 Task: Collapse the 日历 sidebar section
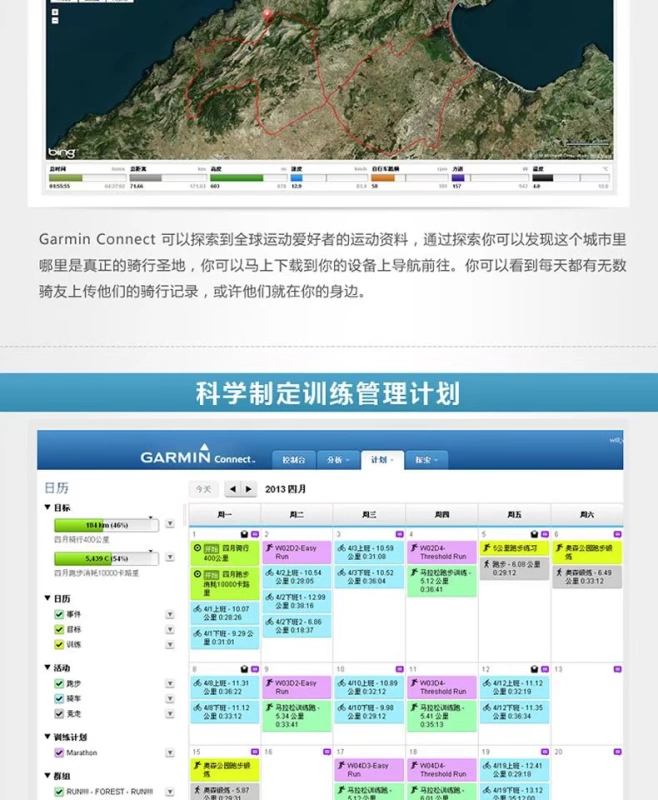pyautogui.click(x=47, y=598)
